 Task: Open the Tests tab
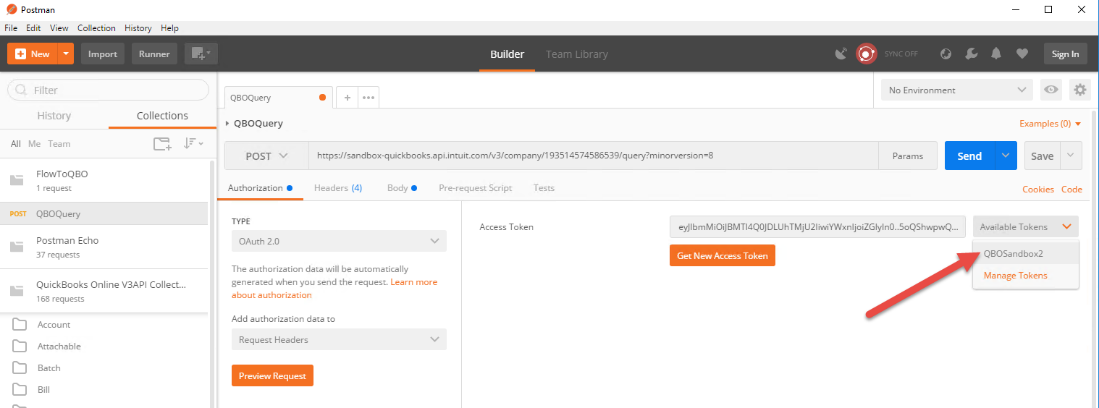pos(544,188)
